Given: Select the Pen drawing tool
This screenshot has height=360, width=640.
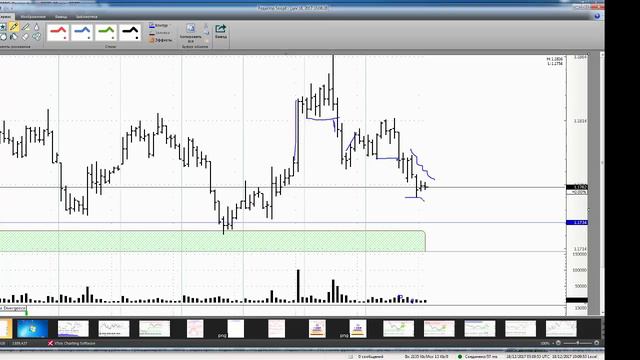Looking at the screenshot, I should pos(14,27).
